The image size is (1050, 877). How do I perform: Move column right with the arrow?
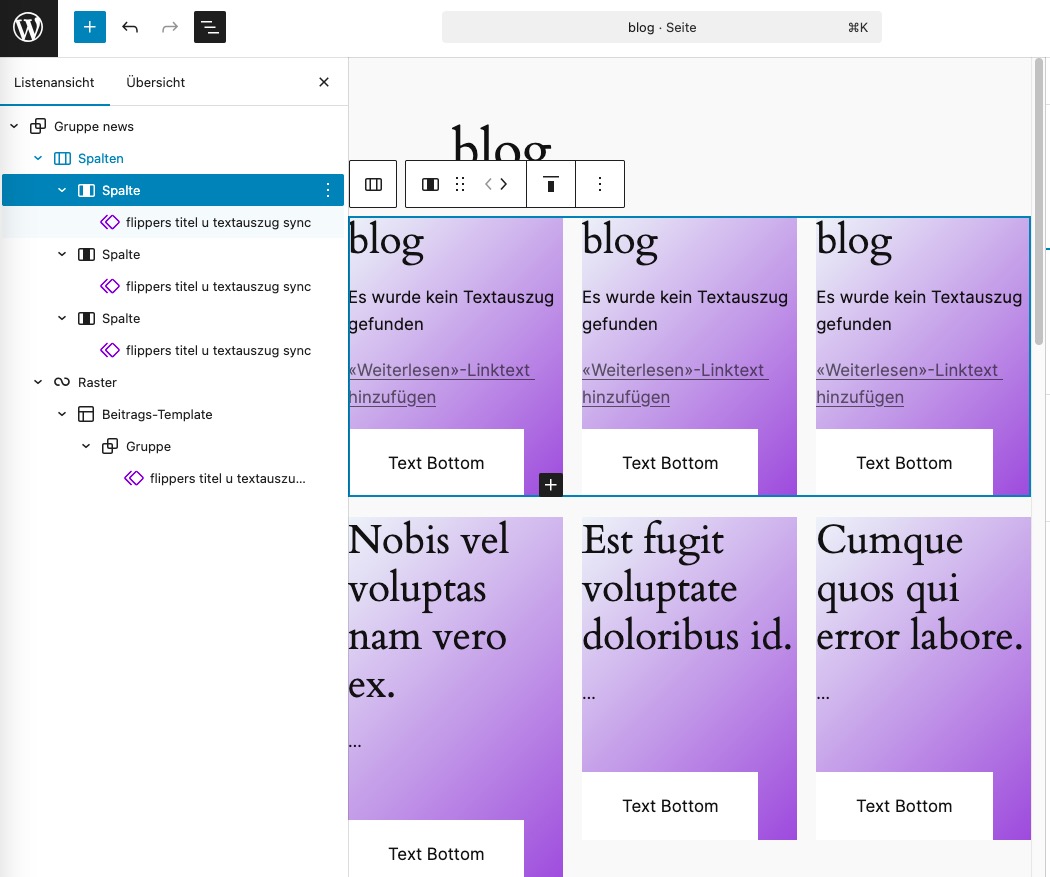point(504,184)
